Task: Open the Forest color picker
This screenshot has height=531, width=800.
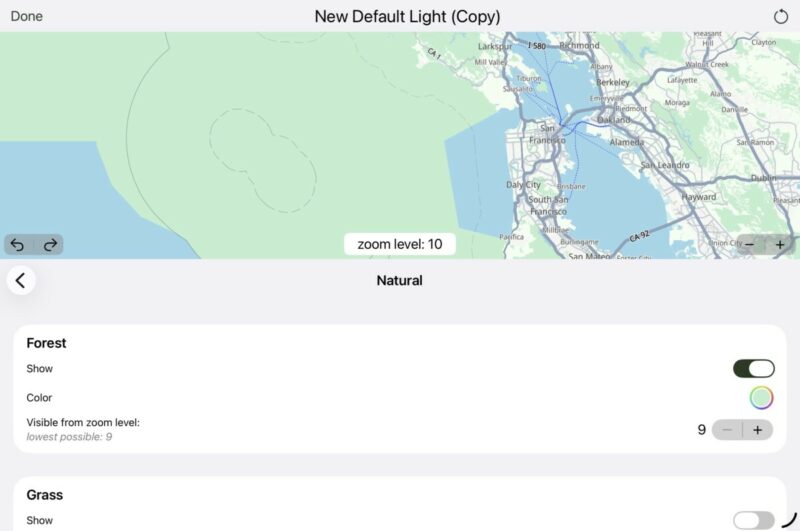Action: click(x=762, y=398)
